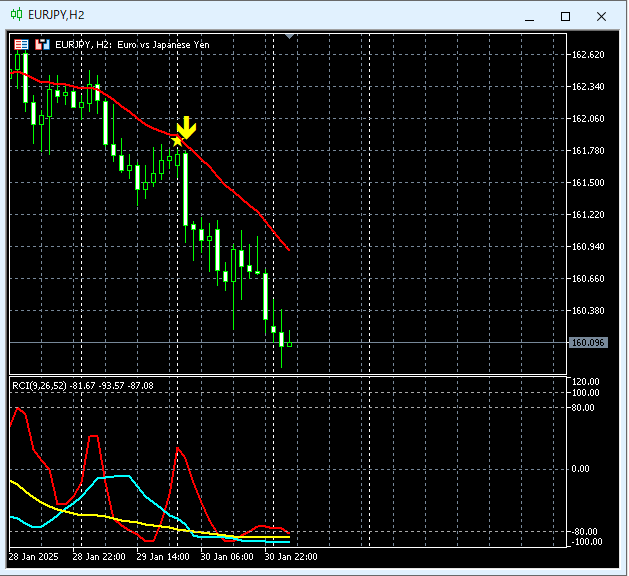Click the chart shift triangle marker
The width and height of the screenshot is (629, 576).
pos(290,37)
